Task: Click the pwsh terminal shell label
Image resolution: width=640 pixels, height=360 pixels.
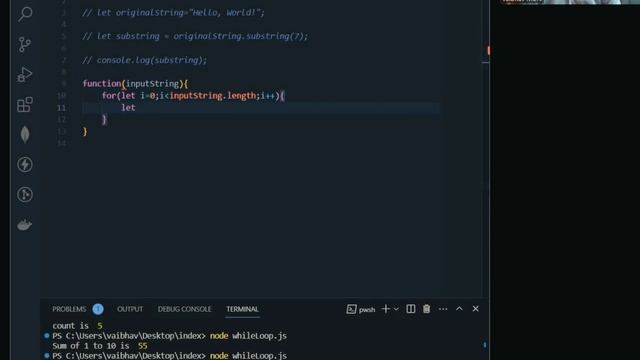Action: (367, 310)
